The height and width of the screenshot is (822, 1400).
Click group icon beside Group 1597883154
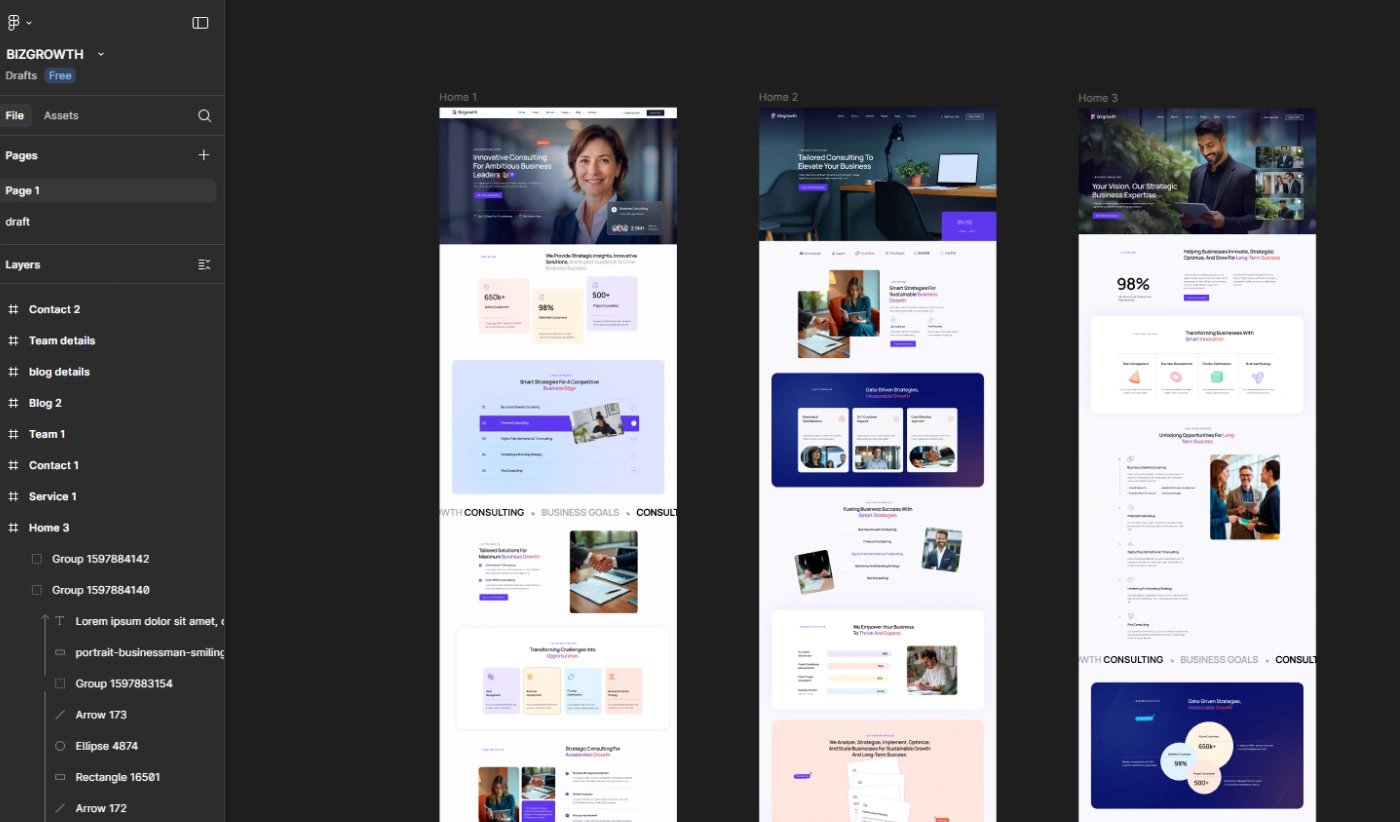[x=60, y=684]
